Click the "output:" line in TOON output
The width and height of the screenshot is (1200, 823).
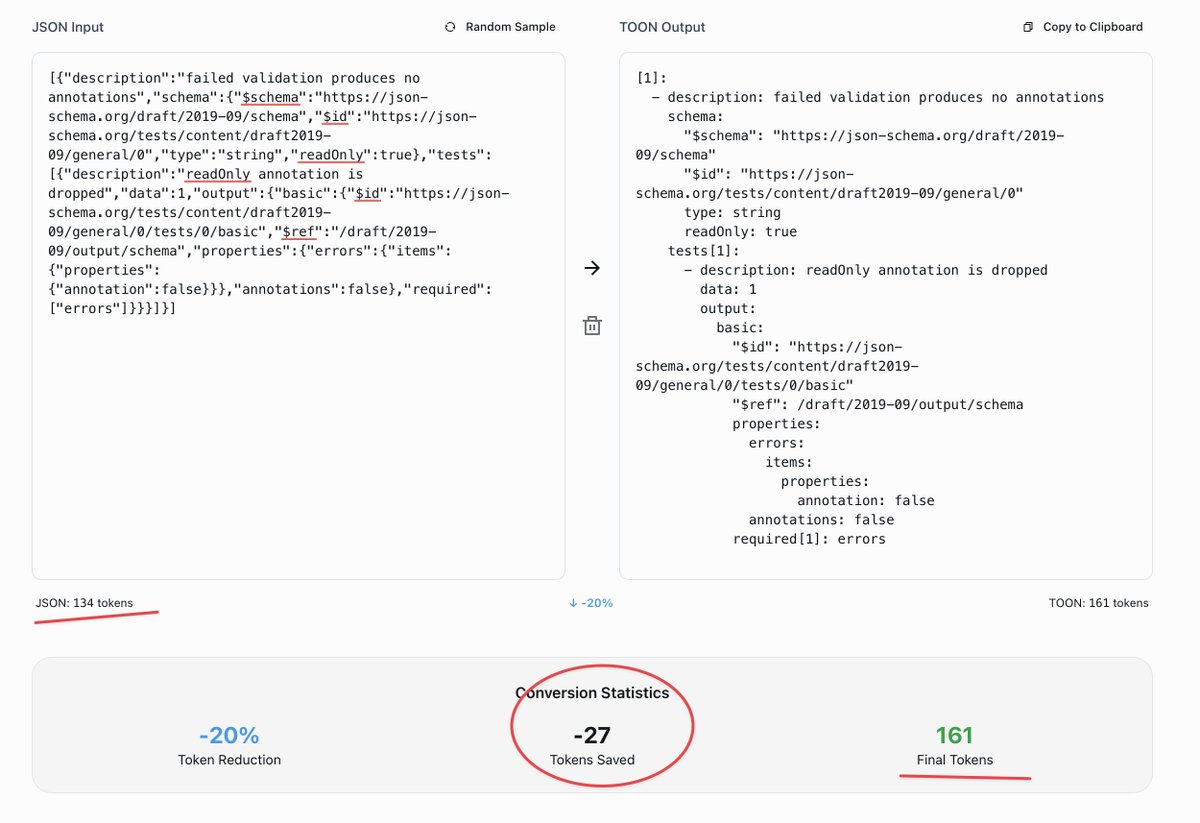coord(728,308)
